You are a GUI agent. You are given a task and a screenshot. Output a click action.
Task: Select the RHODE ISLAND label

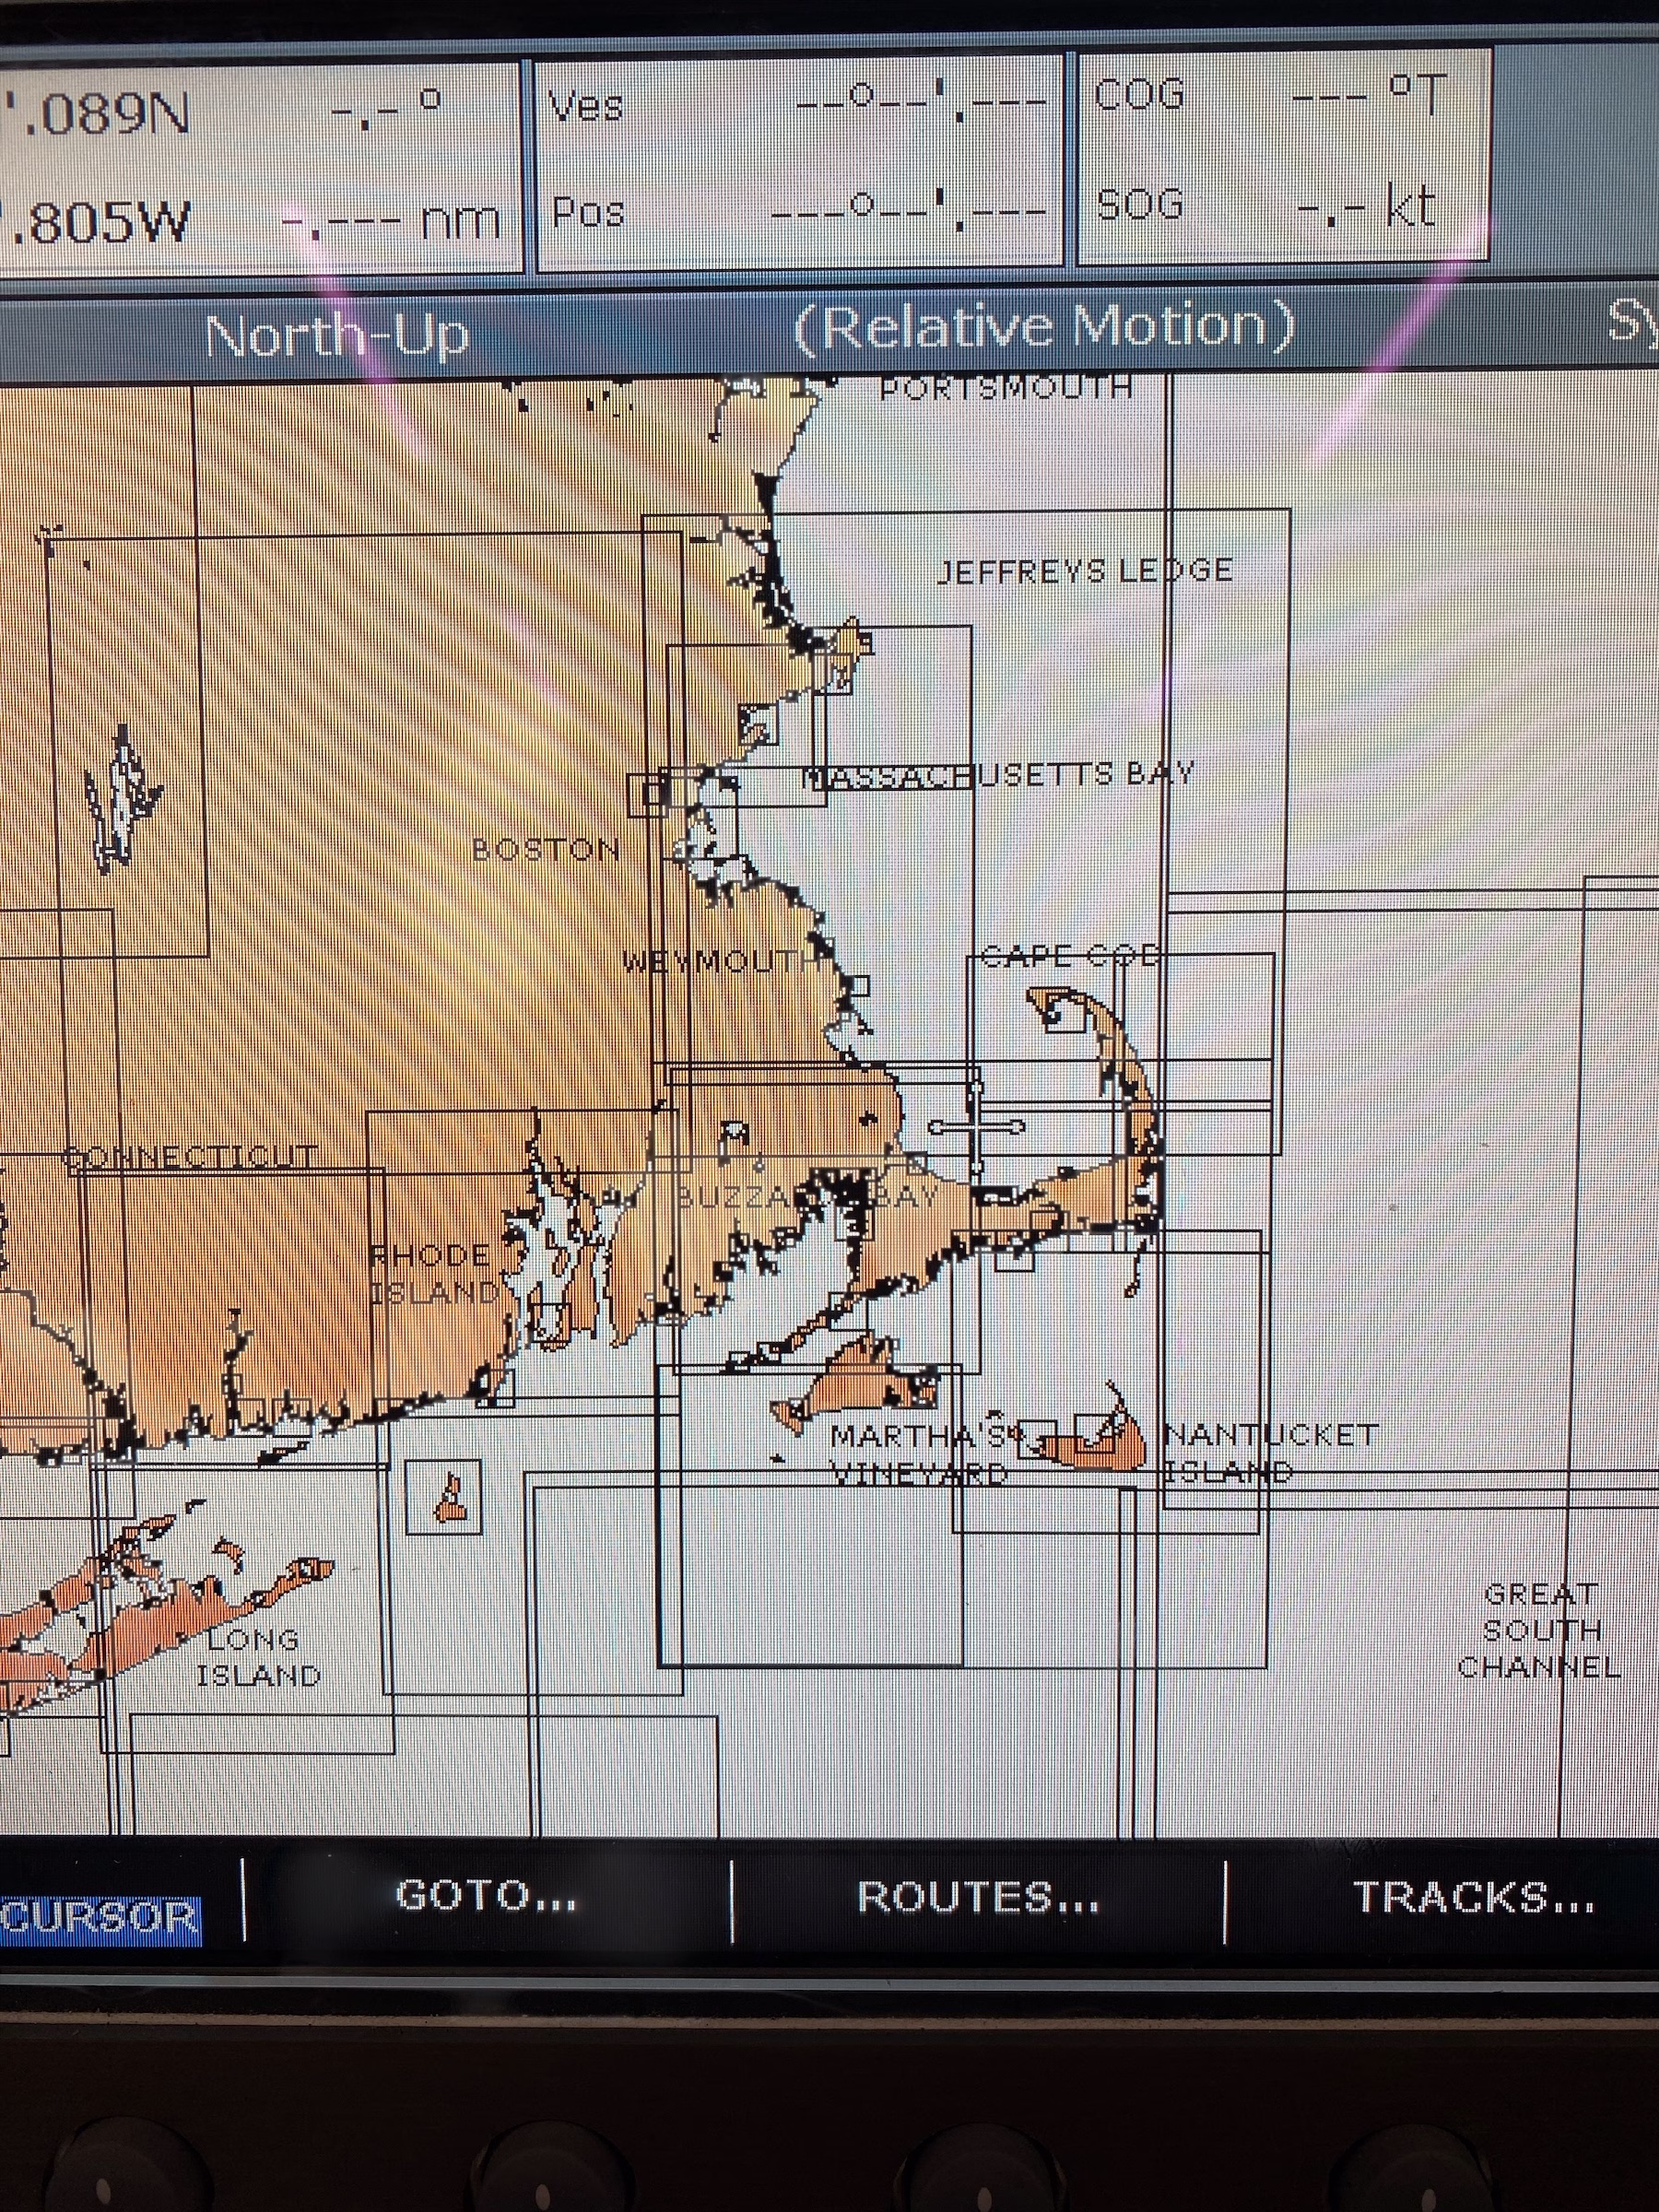[x=435, y=1274]
